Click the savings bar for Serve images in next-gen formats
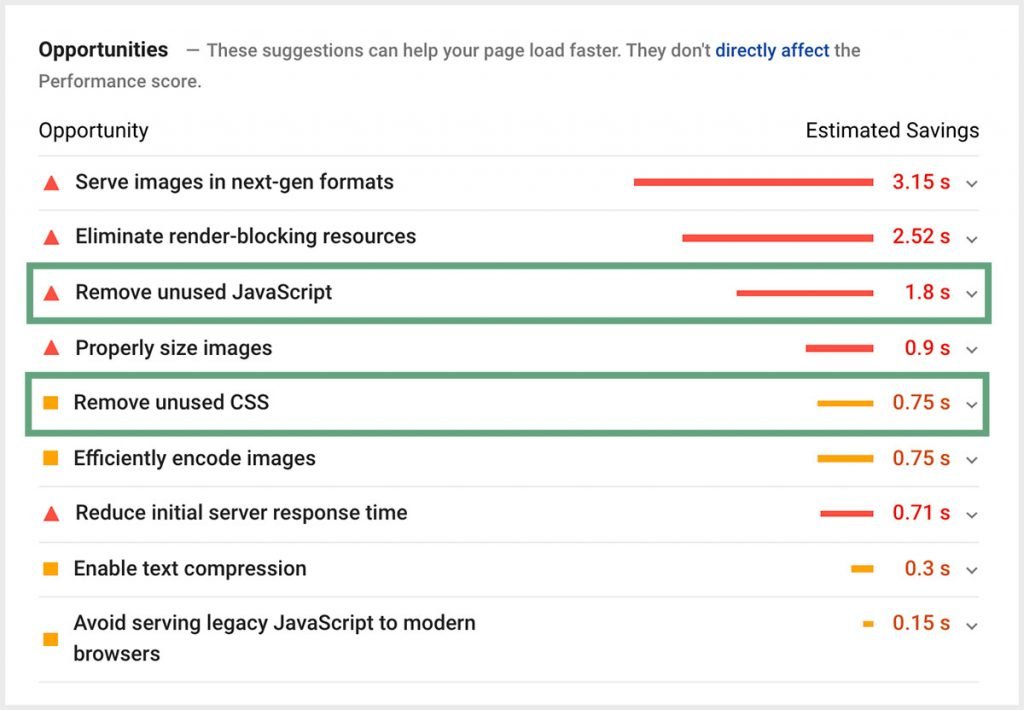 [x=755, y=181]
